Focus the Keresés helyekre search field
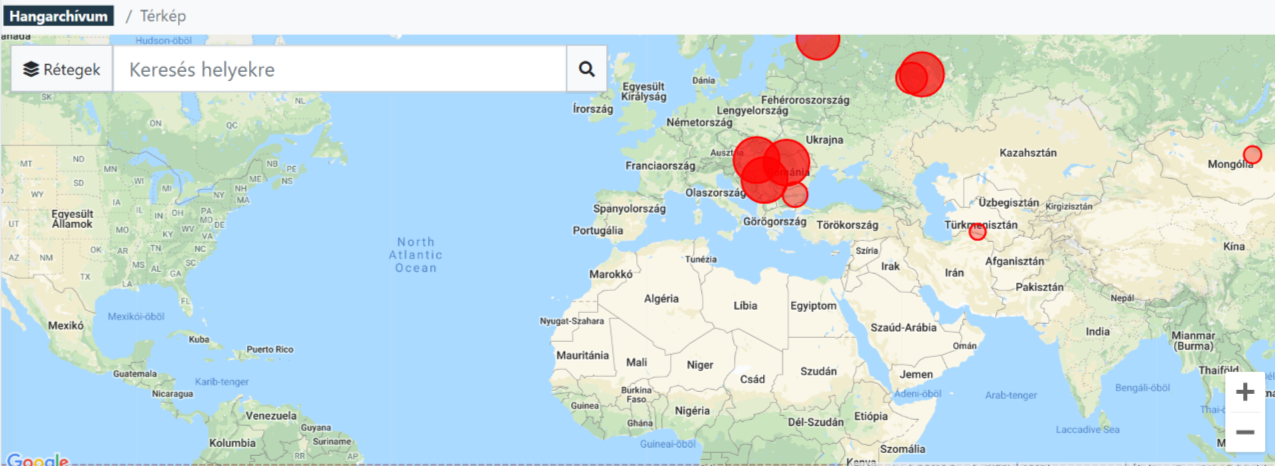Screen dimensions: 1275x466 (x=339, y=69)
